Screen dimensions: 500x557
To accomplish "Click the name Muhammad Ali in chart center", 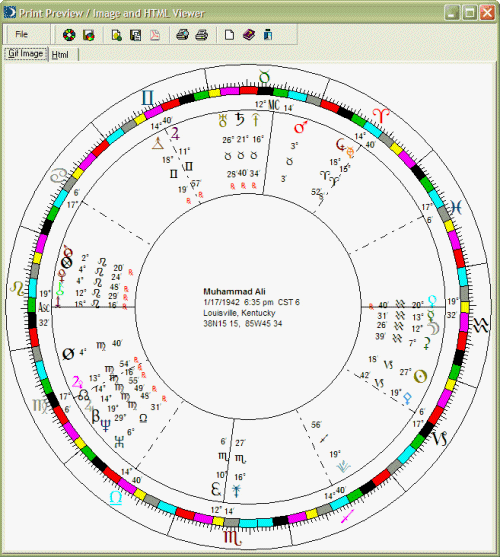I will (x=234, y=292).
